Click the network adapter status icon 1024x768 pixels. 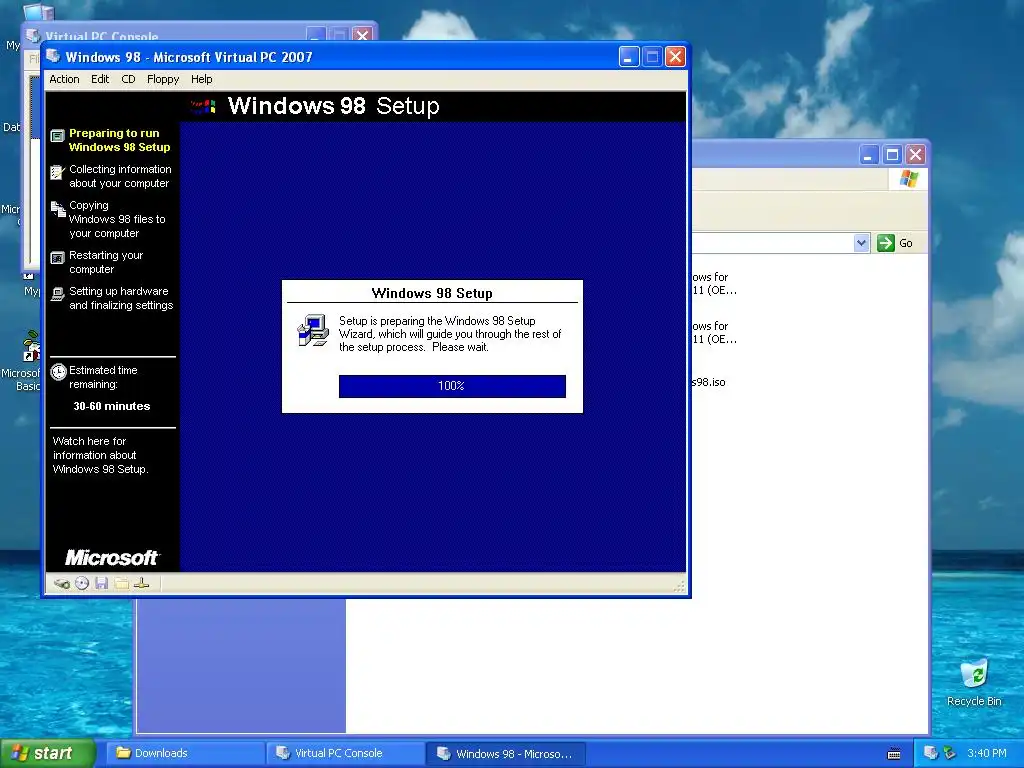click(141, 583)
